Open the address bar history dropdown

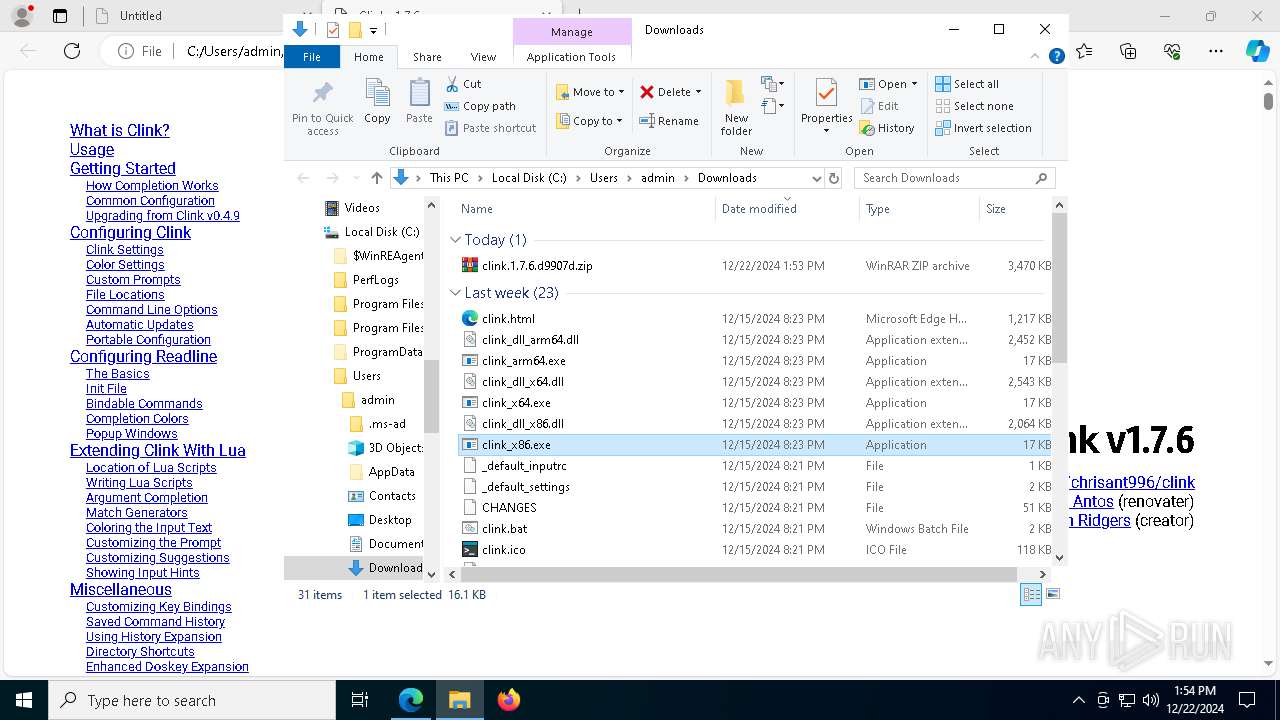816,178
